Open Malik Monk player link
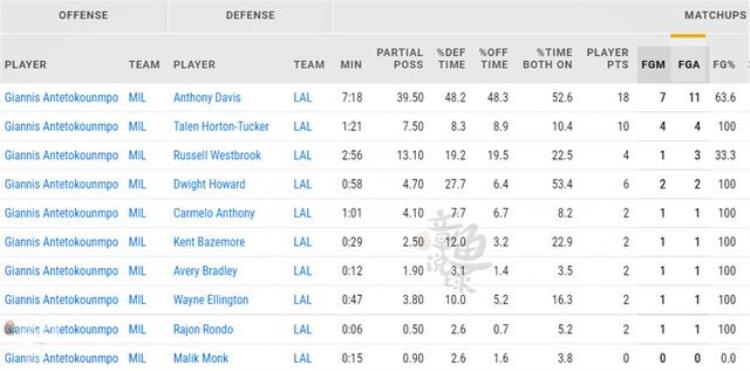 [201, 358]
